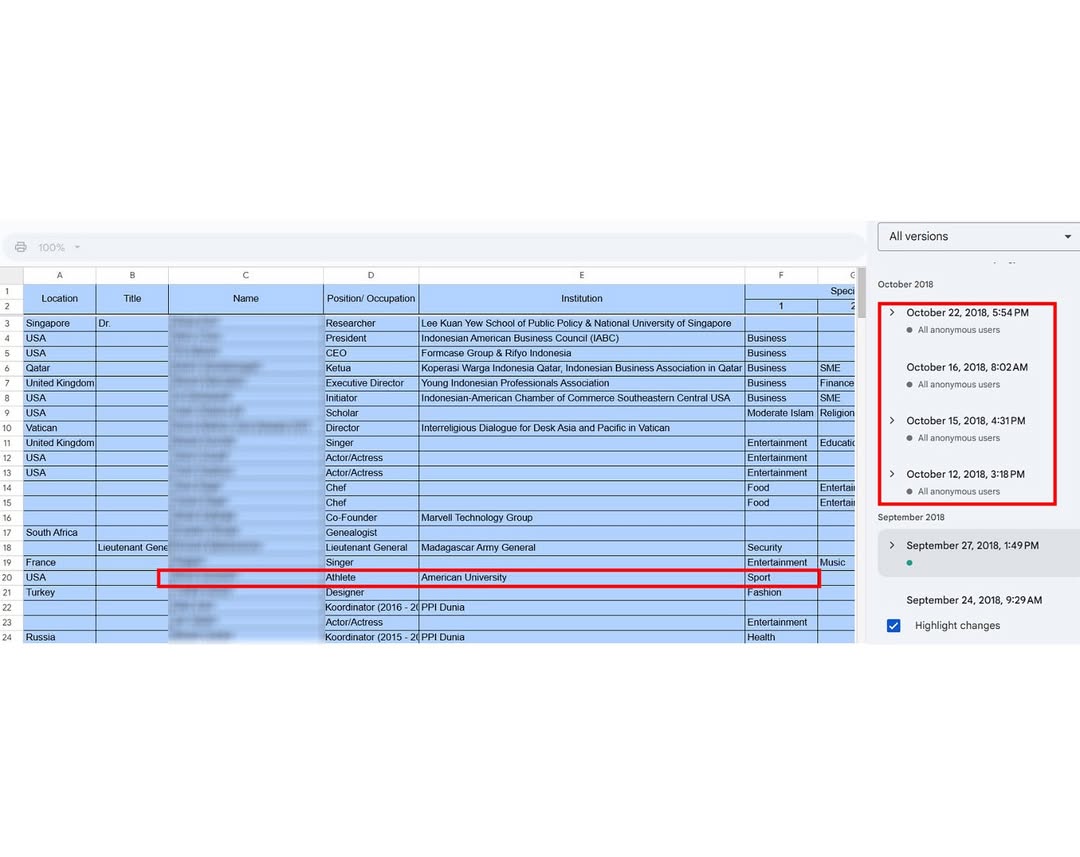Click the print icon in the toolbar
The image size is (1080, 857).
(20, 247)
